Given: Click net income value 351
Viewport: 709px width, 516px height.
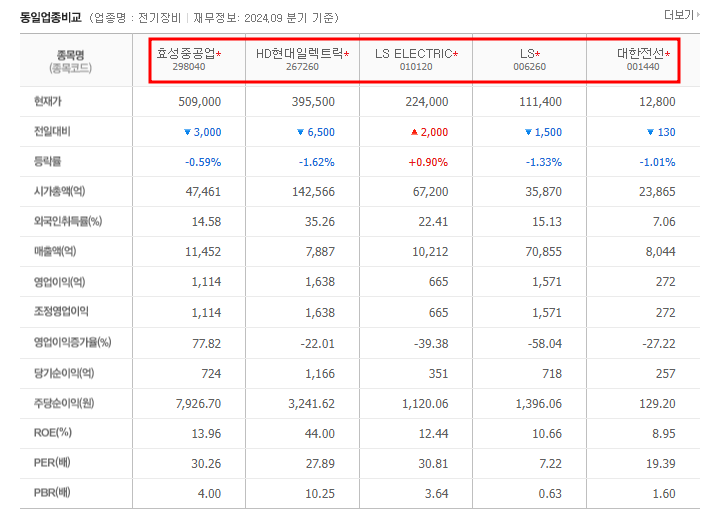Looking at the screenshot, I should pos(438,374).
